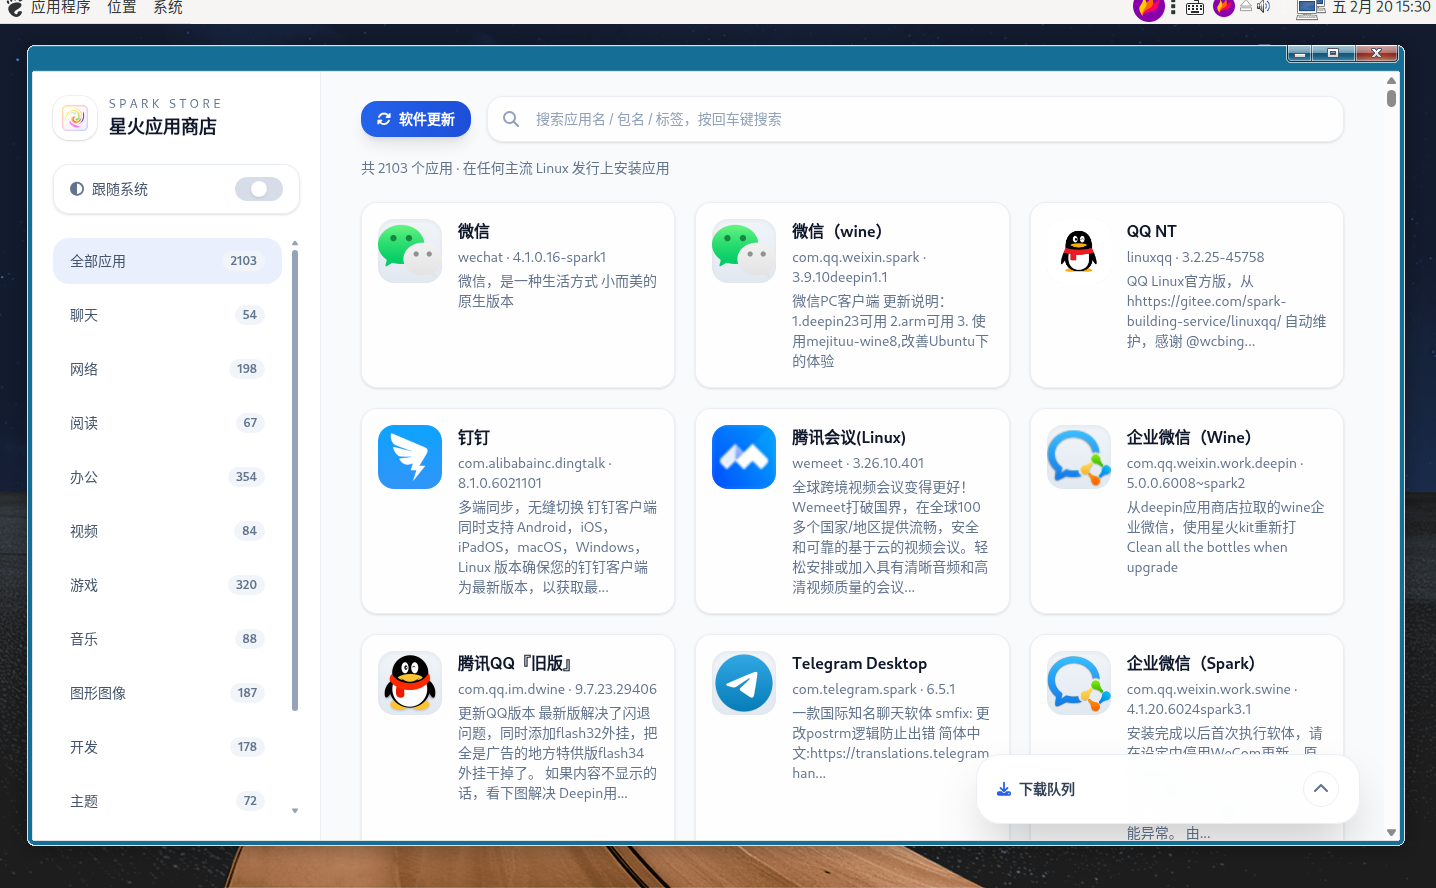The width and height of the screenshot is (1436, 888).
Task: Click the magnifier icon in the search bar
Action: click(511, 119)
